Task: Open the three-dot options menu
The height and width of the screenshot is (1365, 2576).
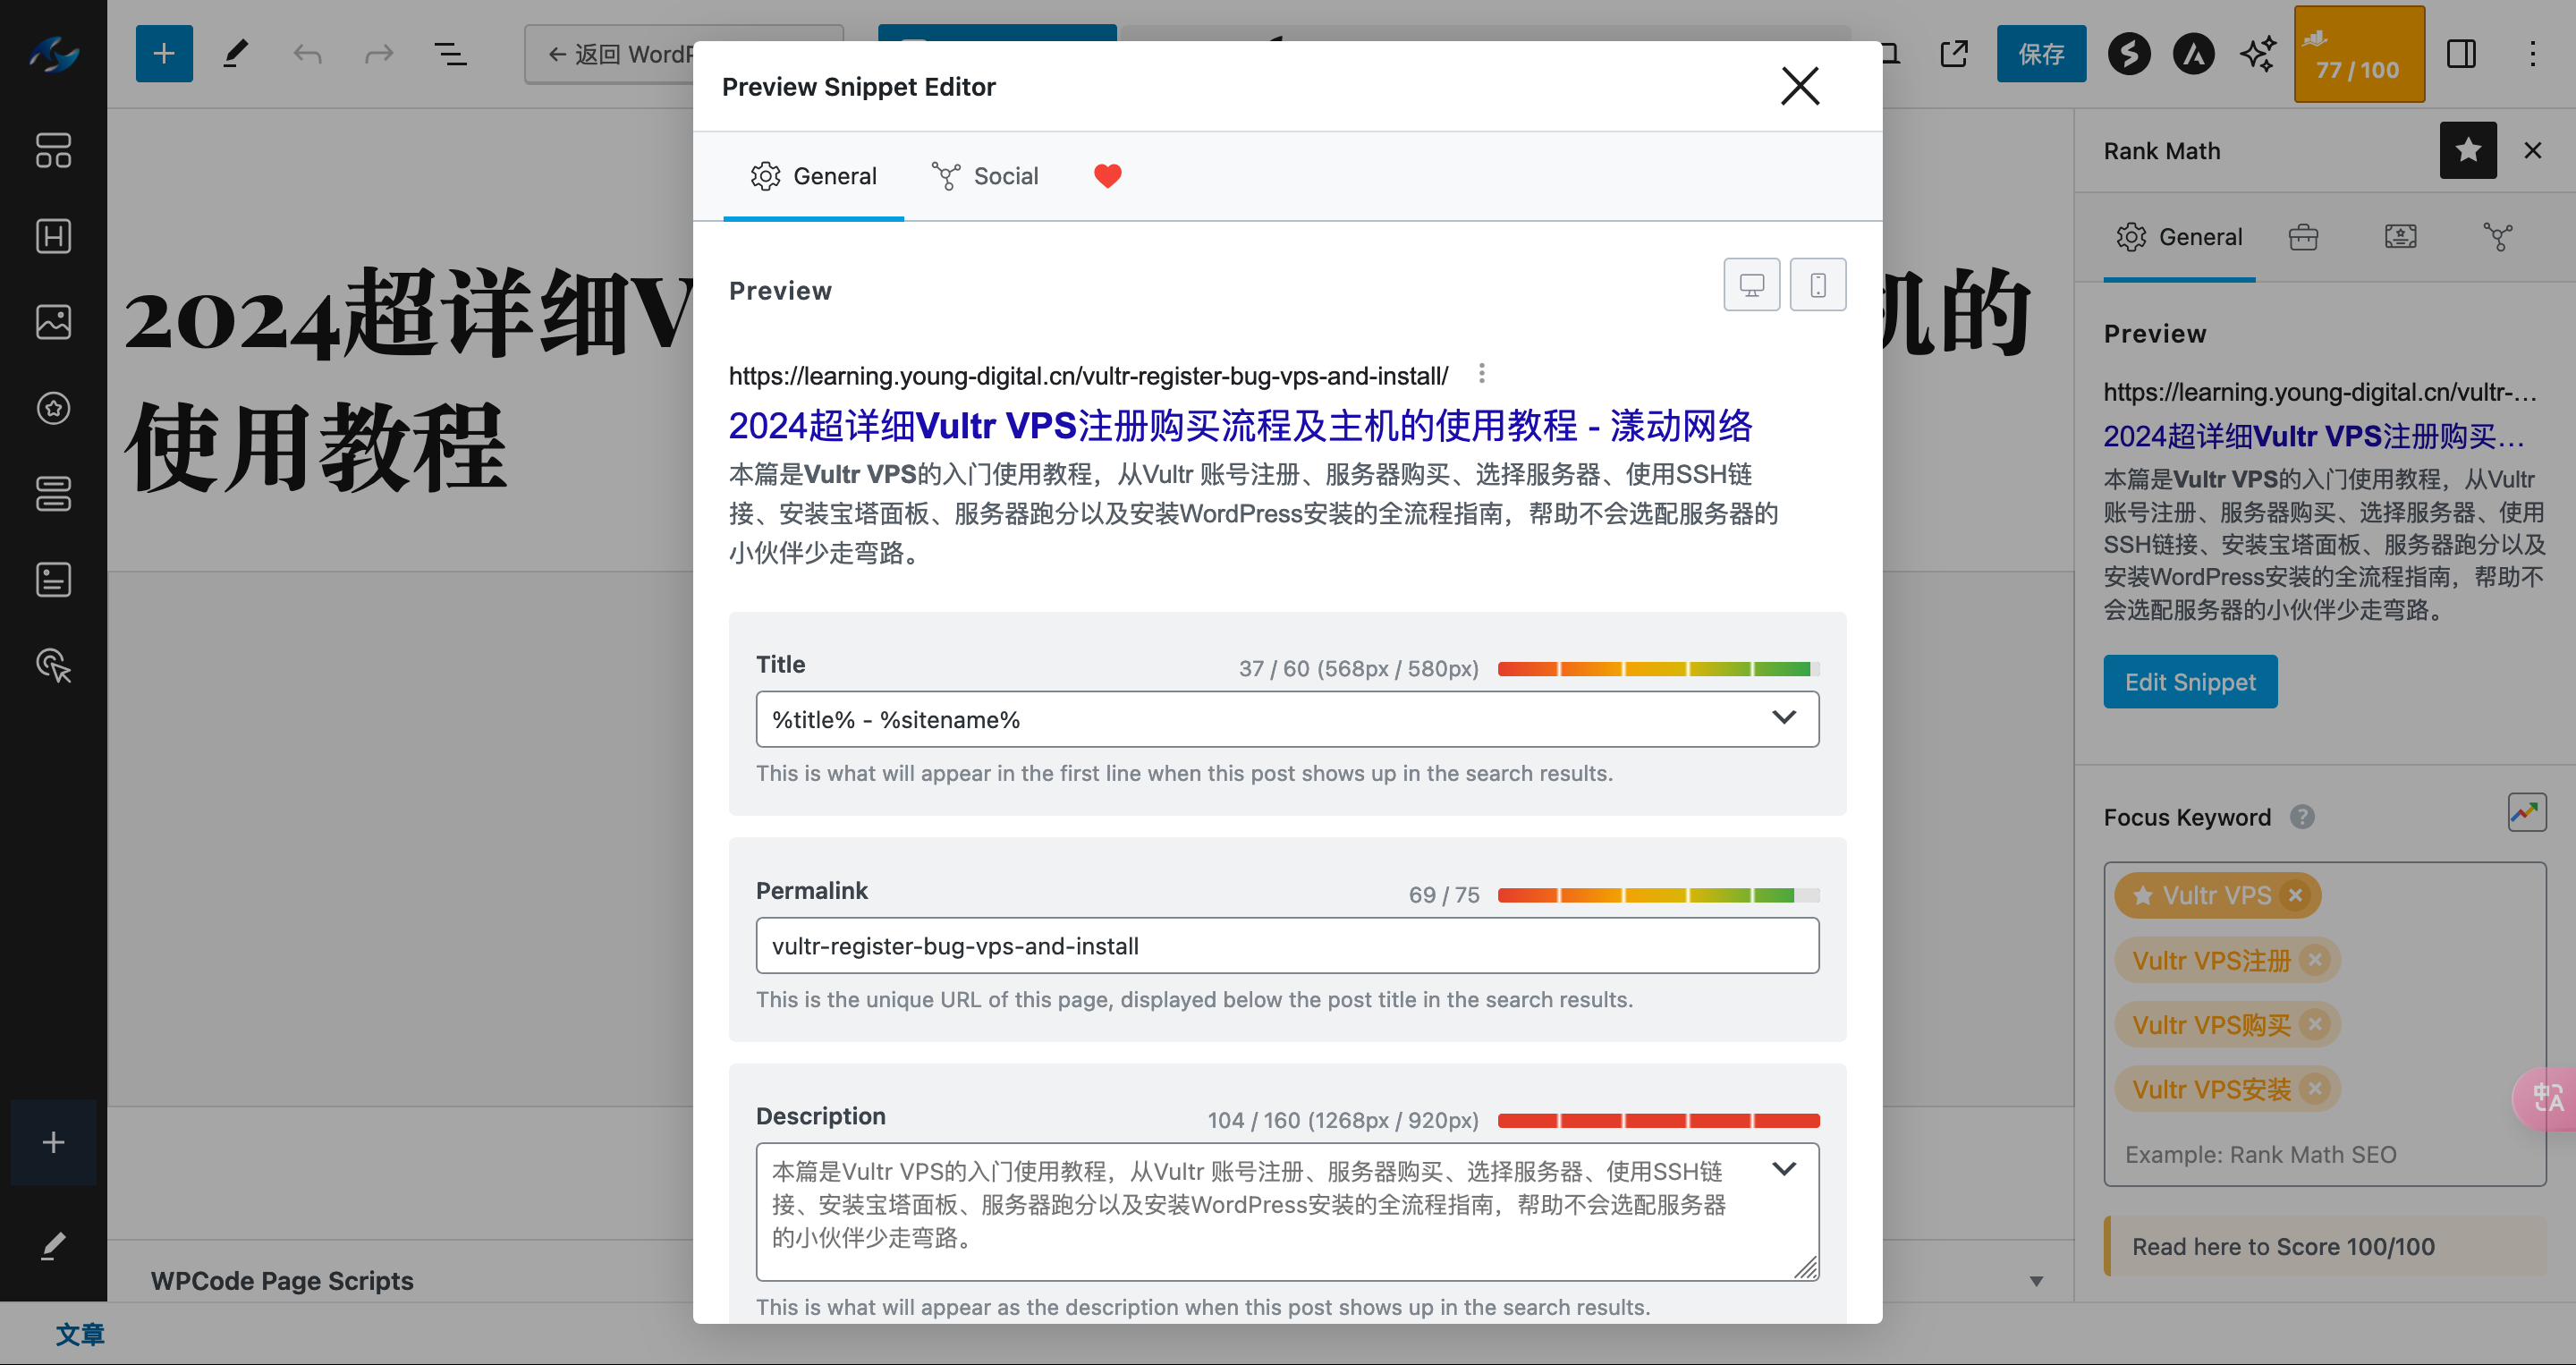Action: (x=2533, y=54)
